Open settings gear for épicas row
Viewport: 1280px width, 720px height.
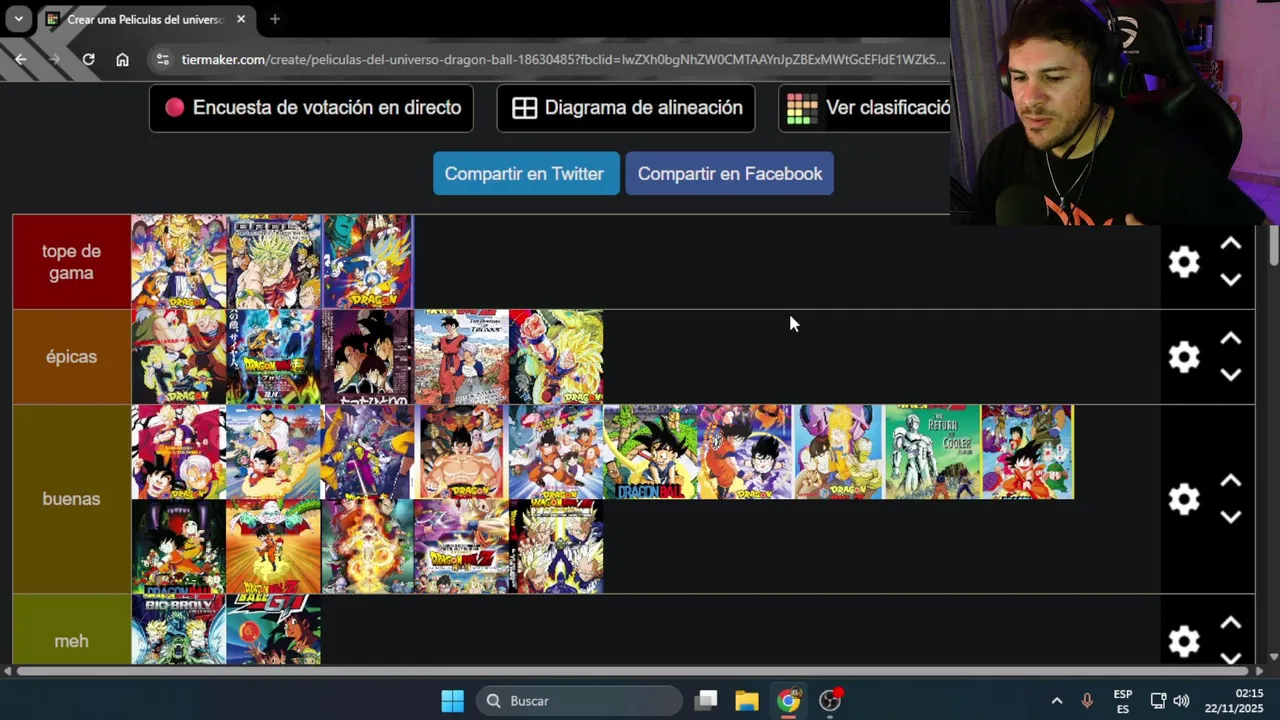click(x=1184, y=357)
